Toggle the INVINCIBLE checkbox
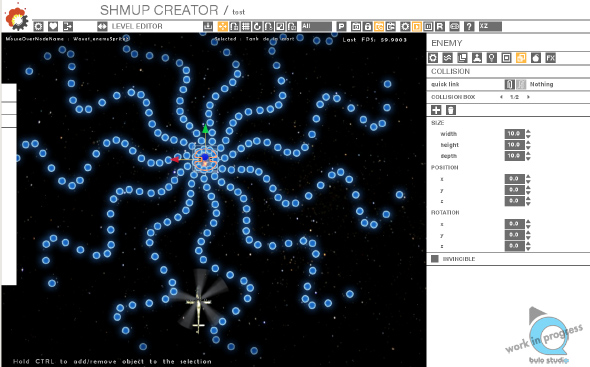This screenshot has width=590, height=367. click(435, 259)
